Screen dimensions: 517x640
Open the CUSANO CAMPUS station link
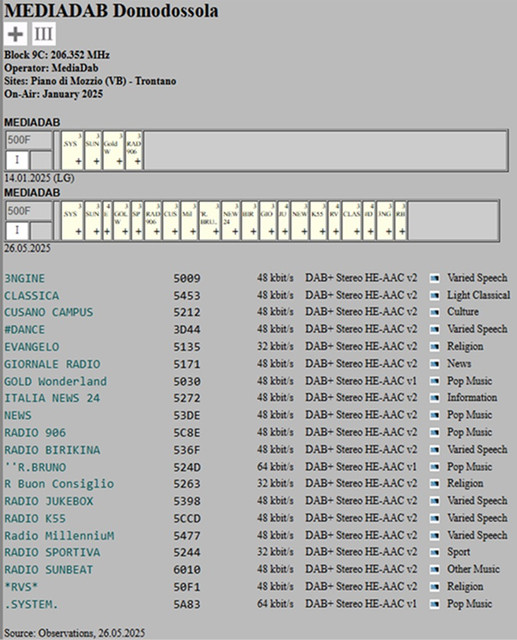(49, 312)
